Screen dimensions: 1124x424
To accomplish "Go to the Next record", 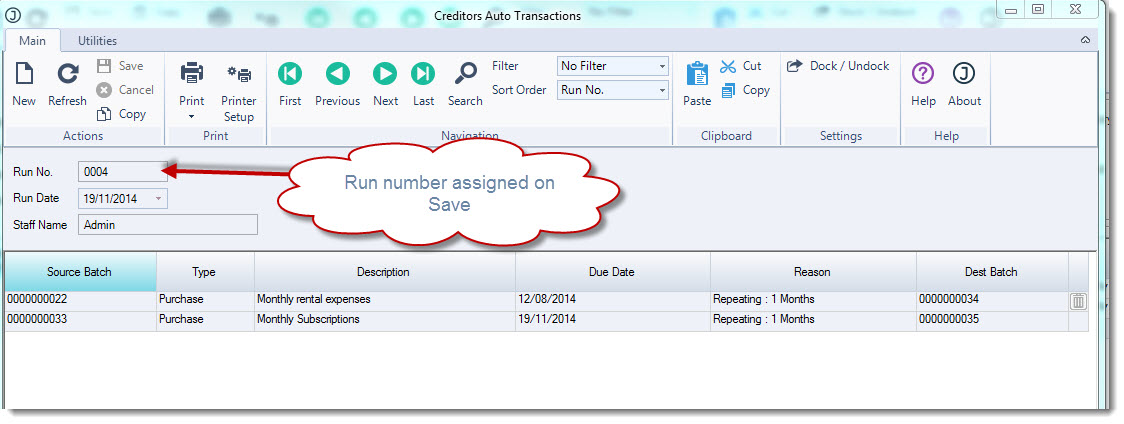I will point(385,85).
